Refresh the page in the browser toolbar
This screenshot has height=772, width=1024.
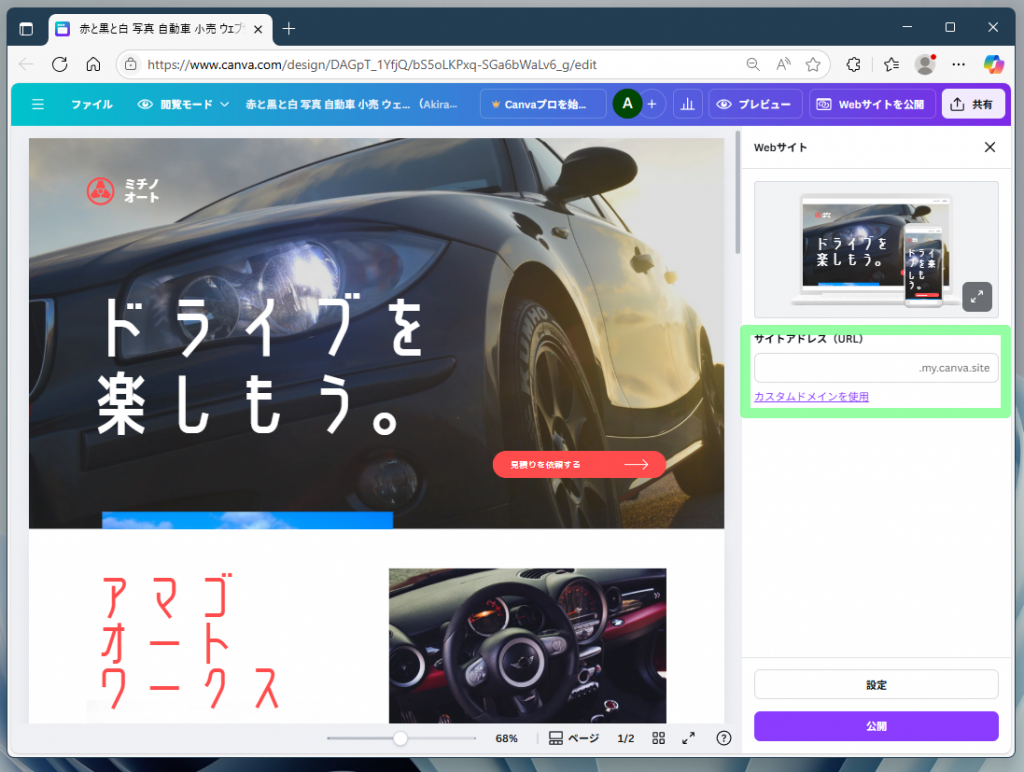(x=60, y=64)
